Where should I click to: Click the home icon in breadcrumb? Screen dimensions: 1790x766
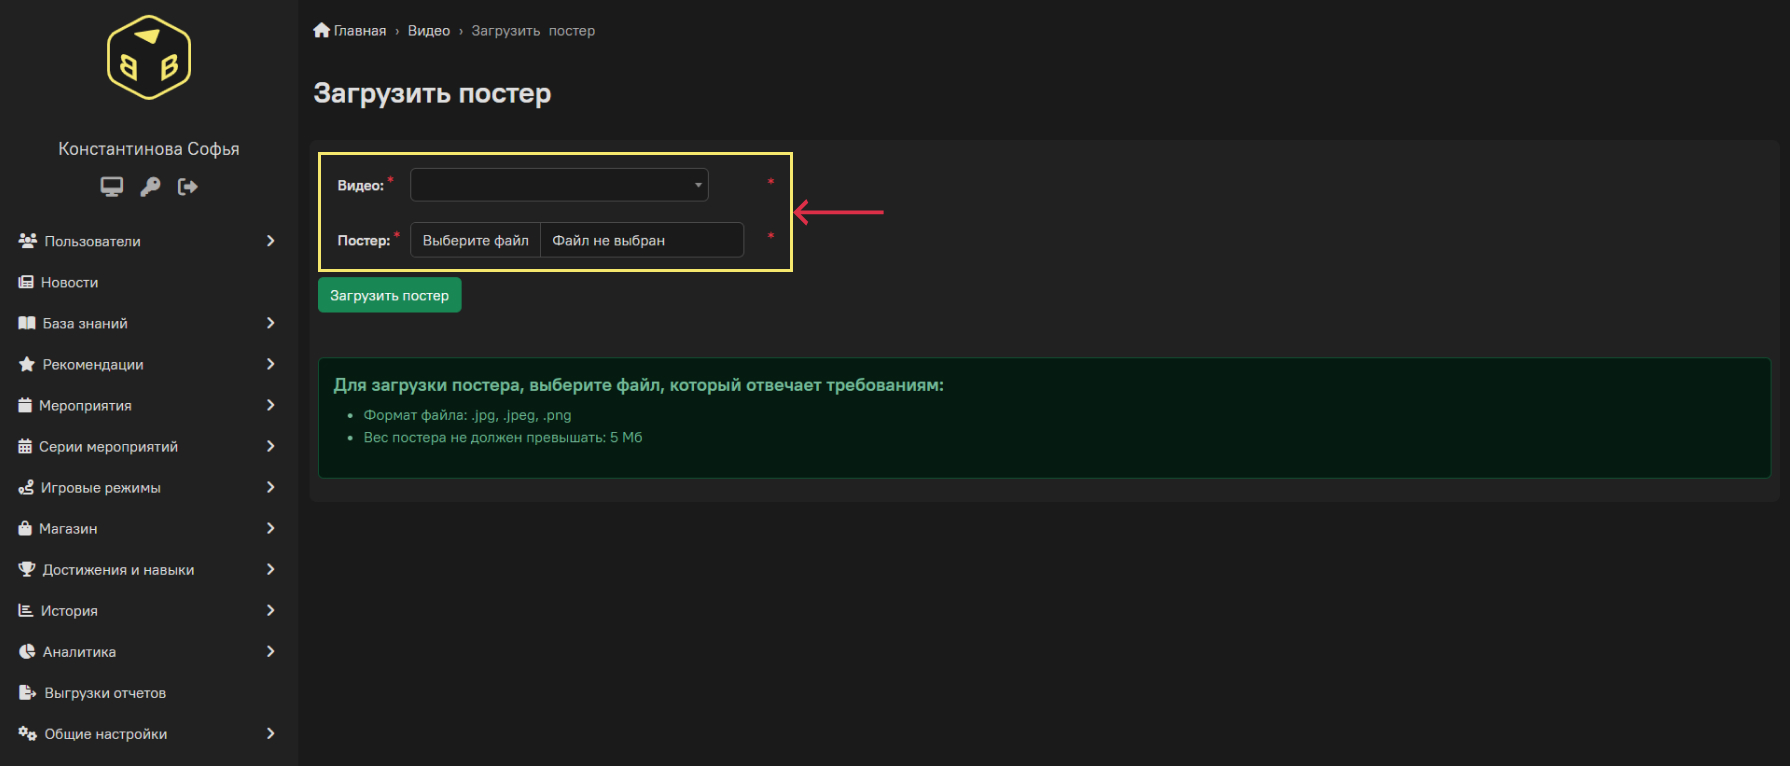coord(321,30)
